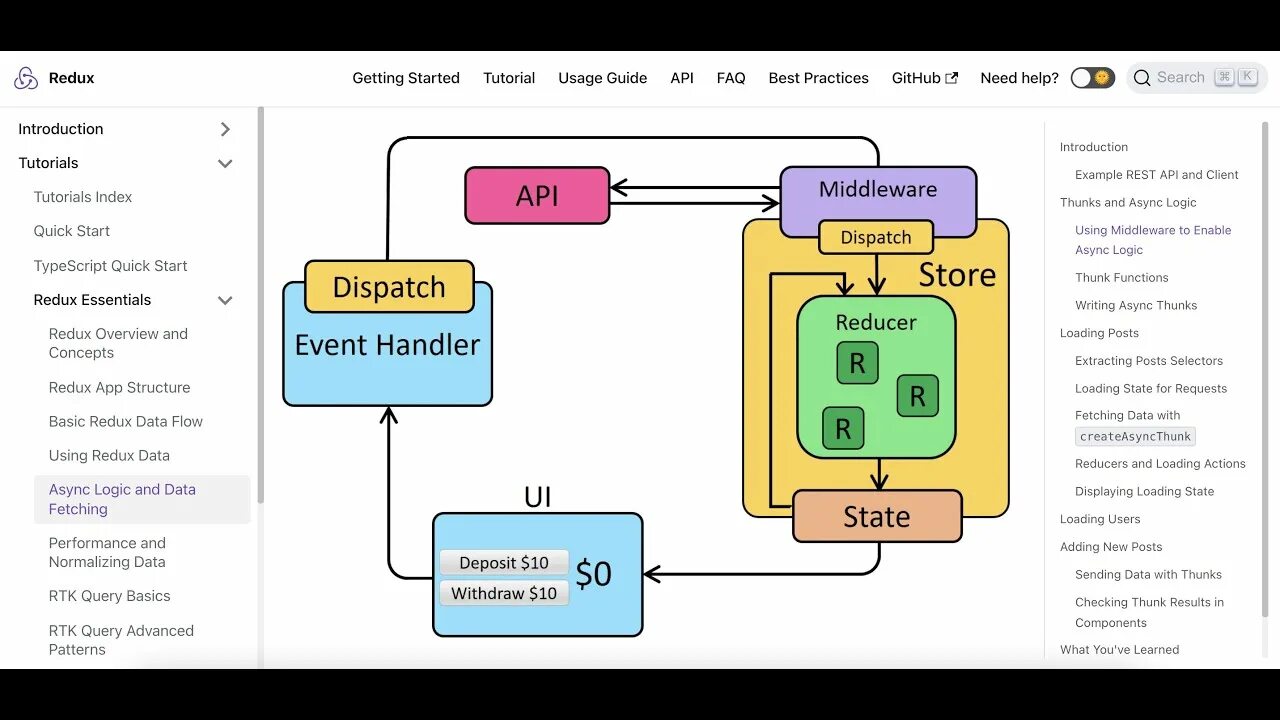Open Getting Started in navbar
1280x720 pixels.
click(x=406, y=78)
